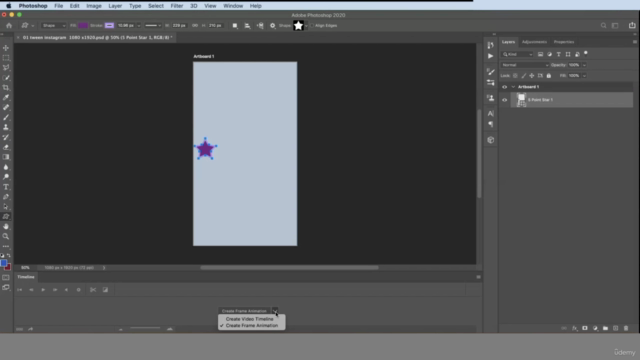
Task: Select the Hand tool
Action: [6, 227]
